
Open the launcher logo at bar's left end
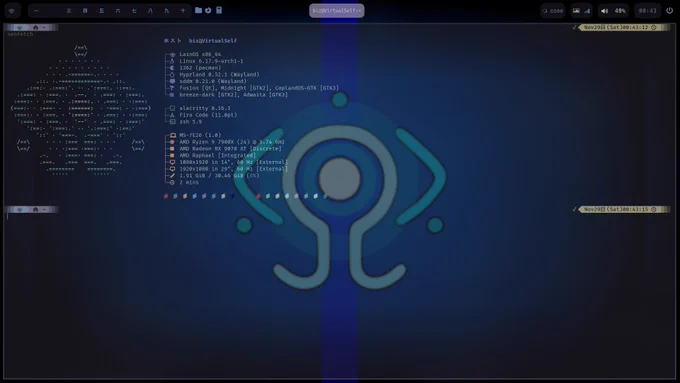coord(12,10)
